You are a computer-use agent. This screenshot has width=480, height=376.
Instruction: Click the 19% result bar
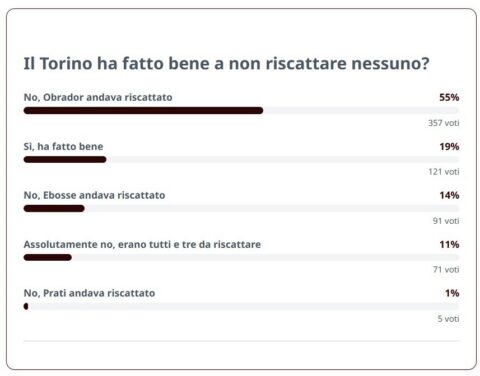65,160
